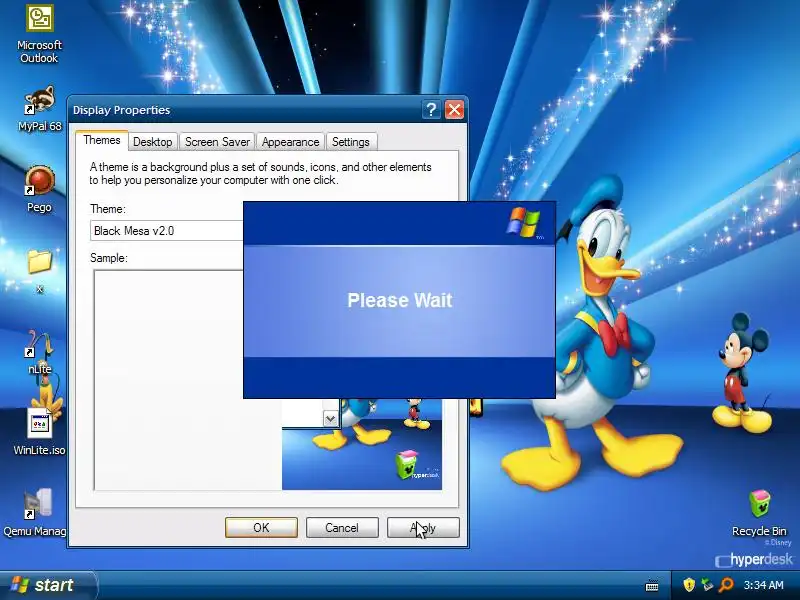800x600 pixels.
Task: Click the scroll down arrow in sample preview
Action: 331,419
